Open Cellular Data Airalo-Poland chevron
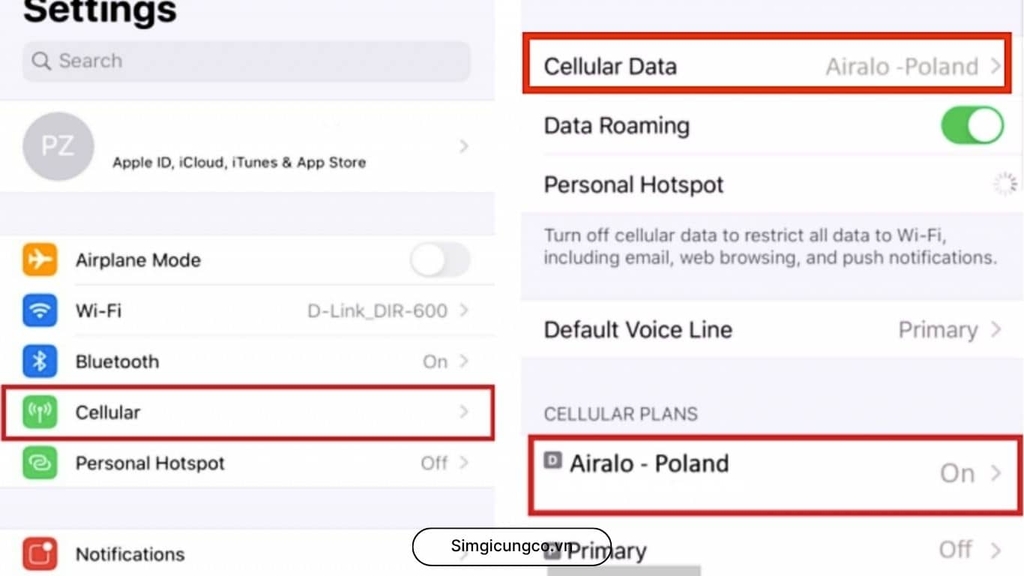The height and width of the screenshot is (576, 1024). (x=995, y=67)
